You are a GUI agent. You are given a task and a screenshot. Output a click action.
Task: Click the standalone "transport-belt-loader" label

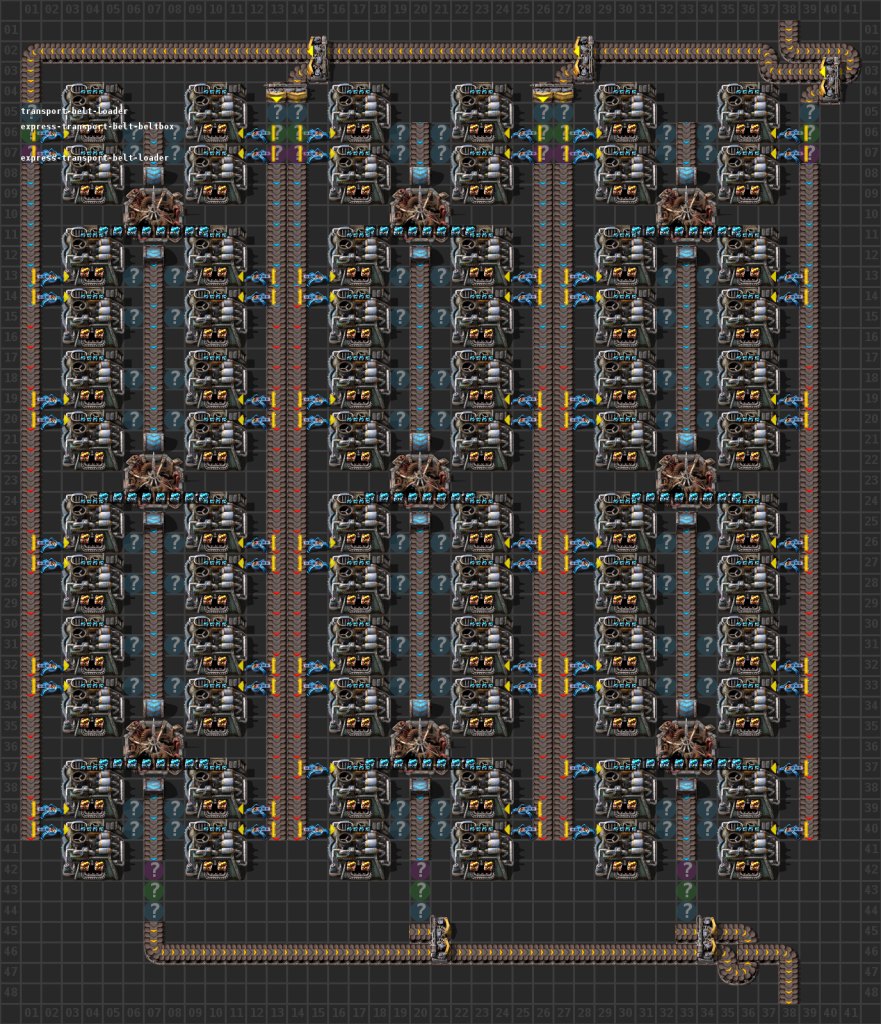pyautogui.click(x=74, y=111)
